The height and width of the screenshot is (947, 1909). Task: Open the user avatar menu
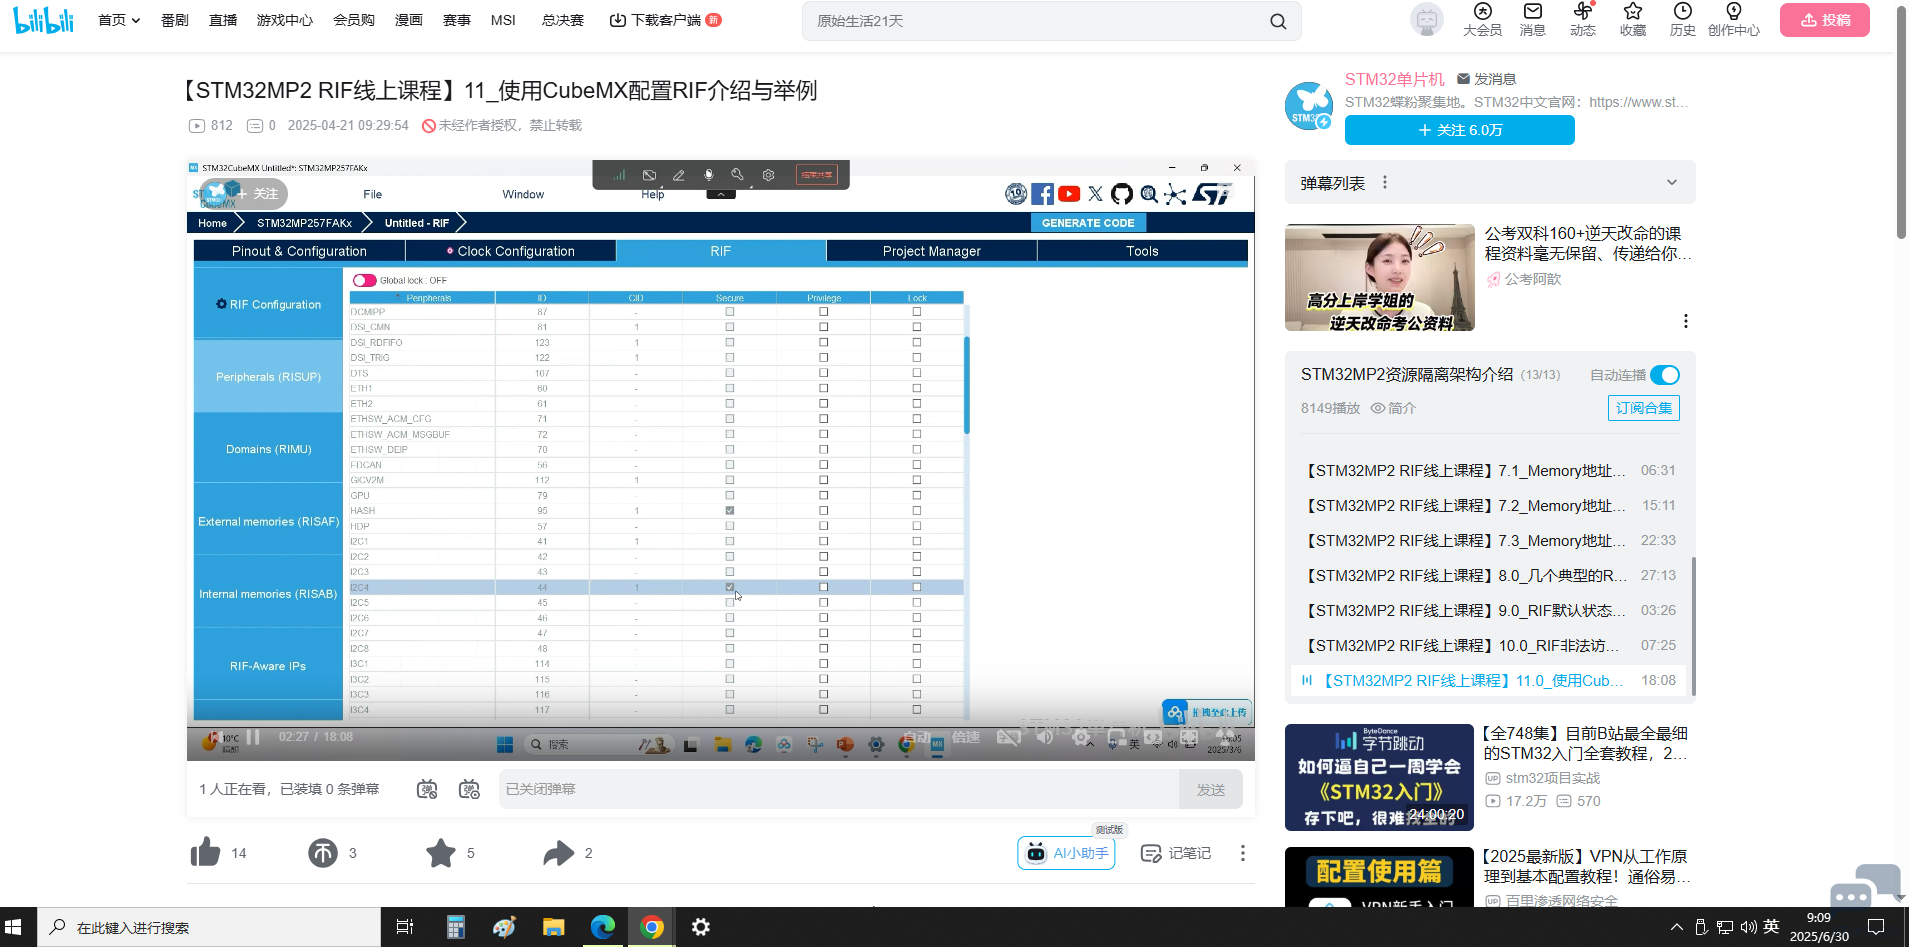click(1426, 20)
